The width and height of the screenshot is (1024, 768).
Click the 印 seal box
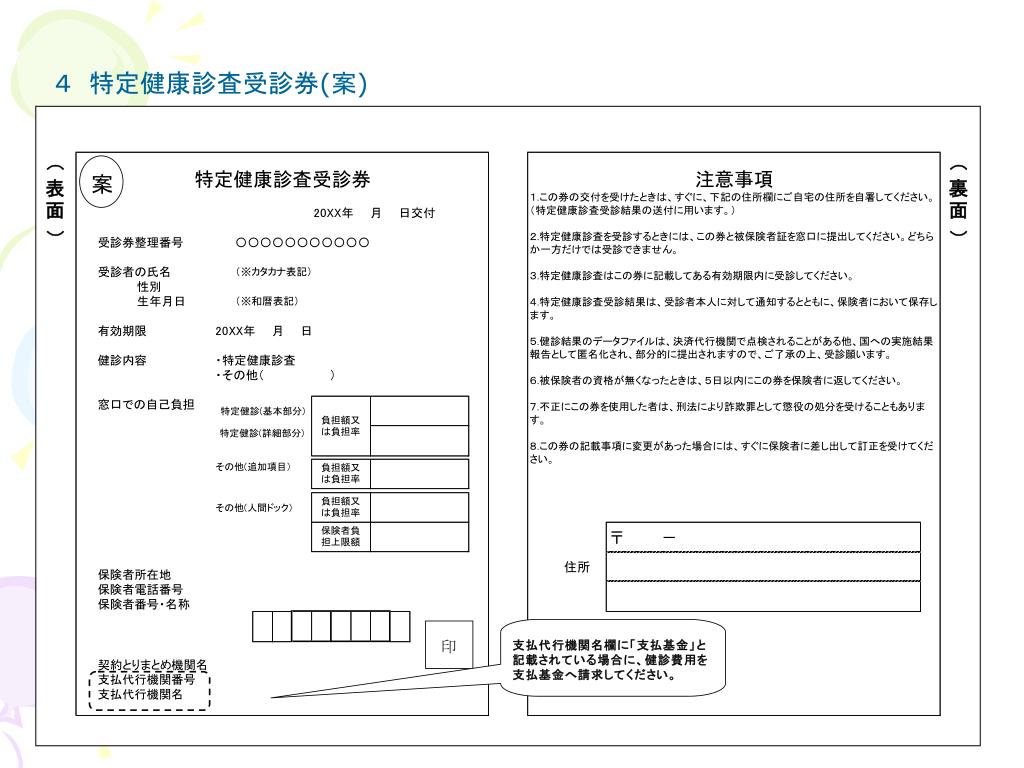[x=449, y=645]
